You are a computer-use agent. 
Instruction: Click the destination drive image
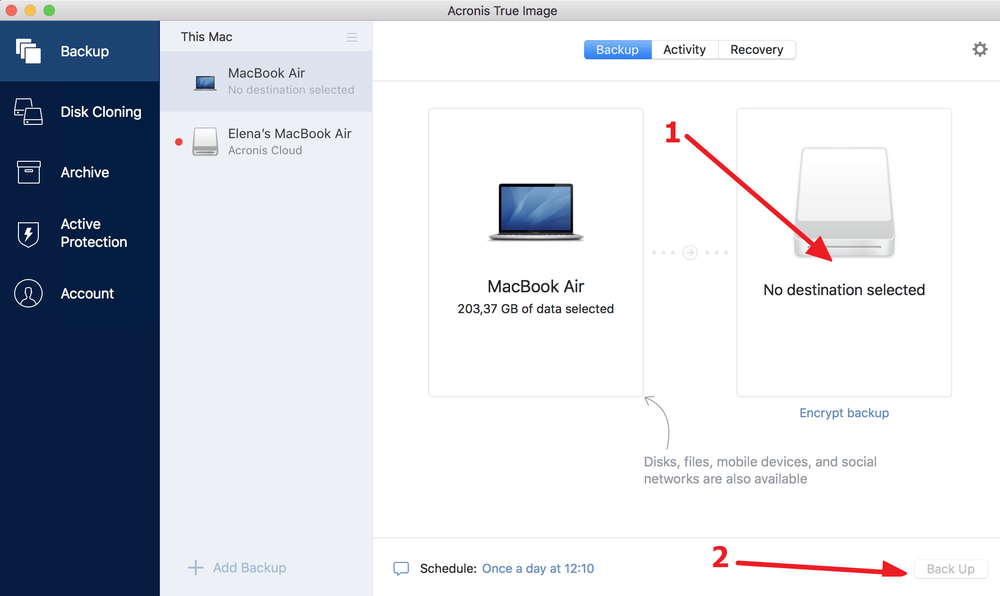(844, 203)
